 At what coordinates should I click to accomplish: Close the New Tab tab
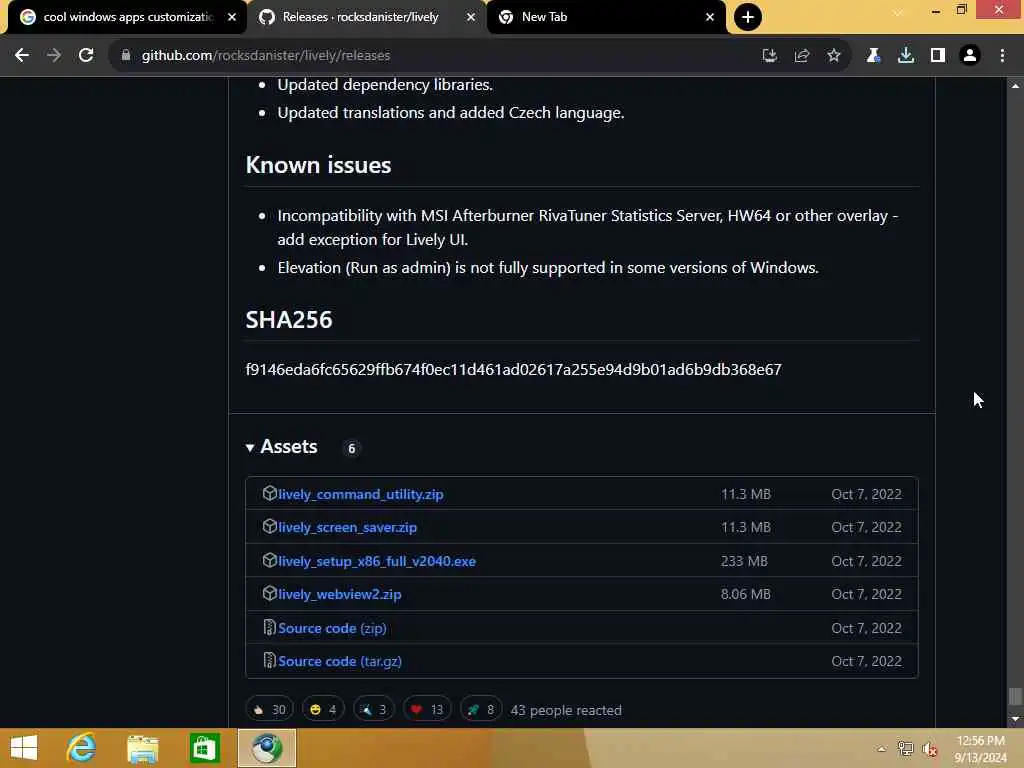pos(710,17)
